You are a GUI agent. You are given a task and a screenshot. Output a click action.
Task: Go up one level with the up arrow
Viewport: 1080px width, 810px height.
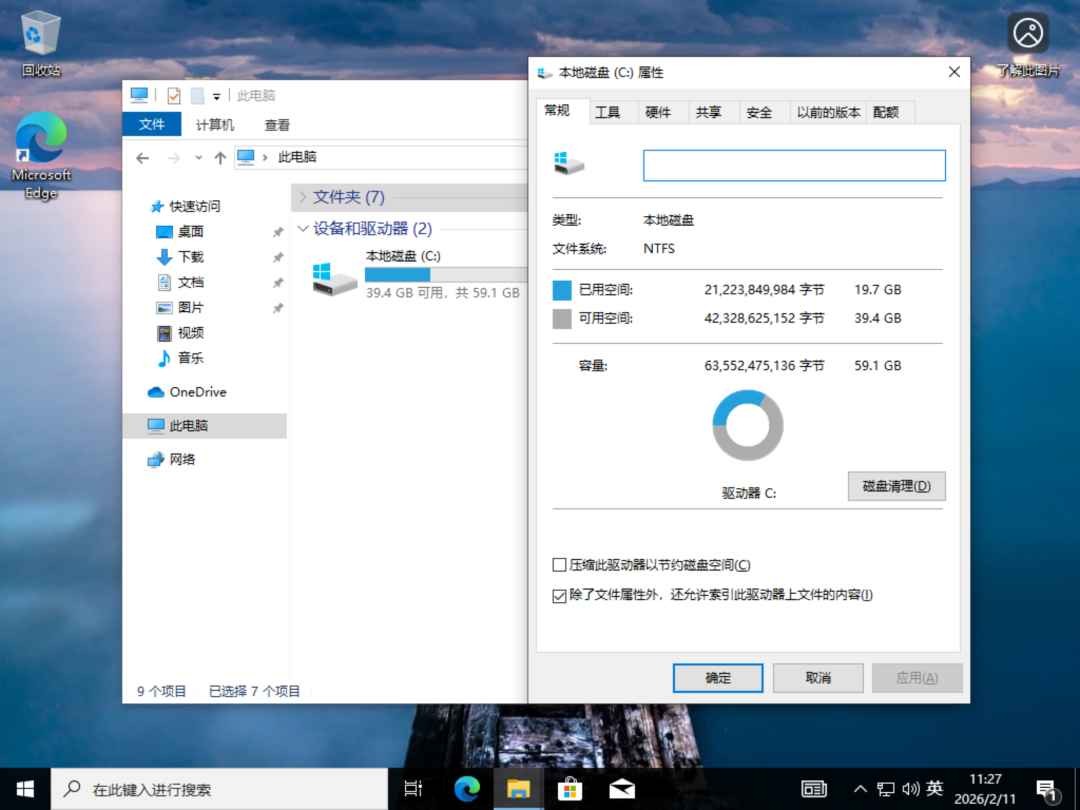pos(220,158)
